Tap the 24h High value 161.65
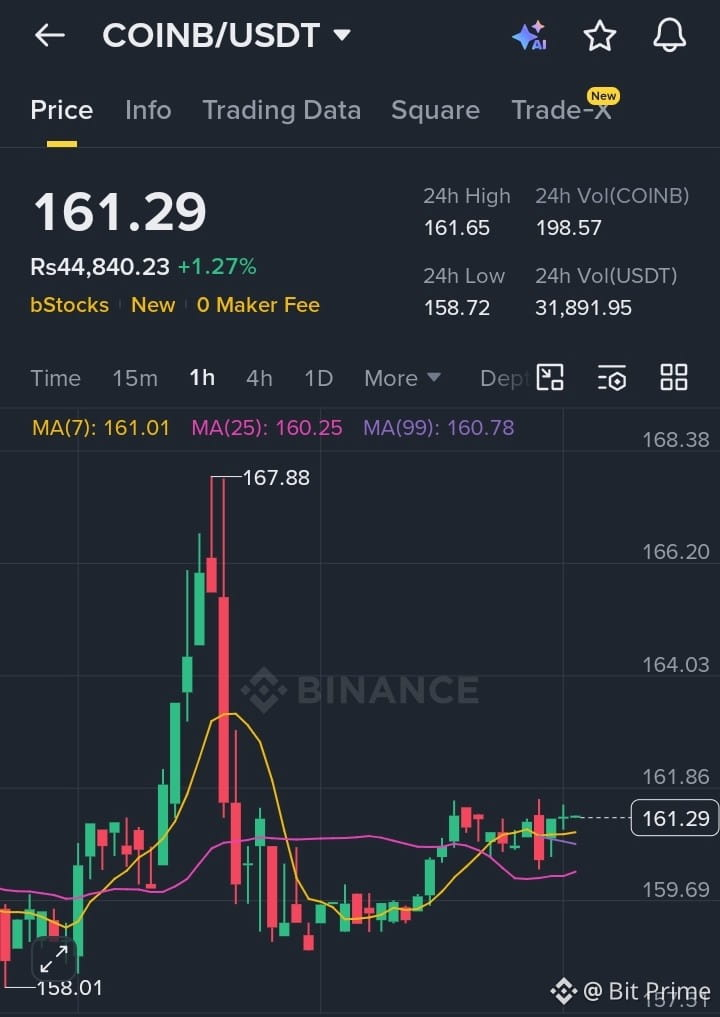The height and width of the screenshot is (1017, 720). point(457,228)
